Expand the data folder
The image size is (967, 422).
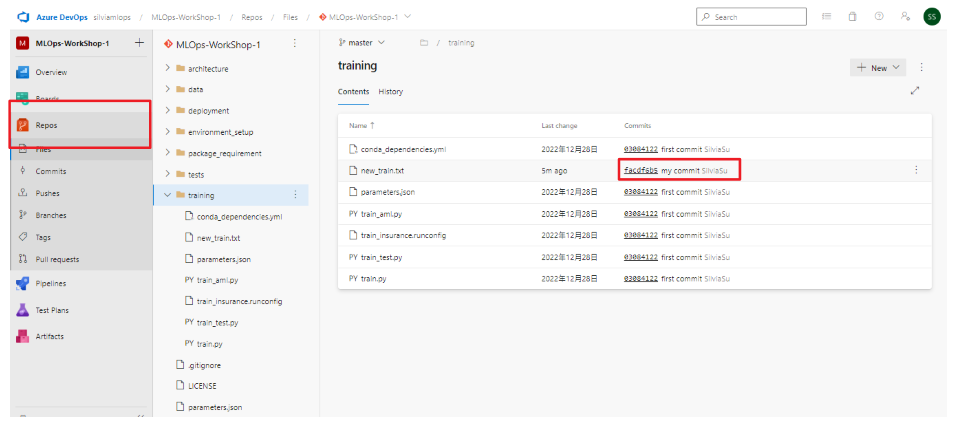tap(167, 89)
